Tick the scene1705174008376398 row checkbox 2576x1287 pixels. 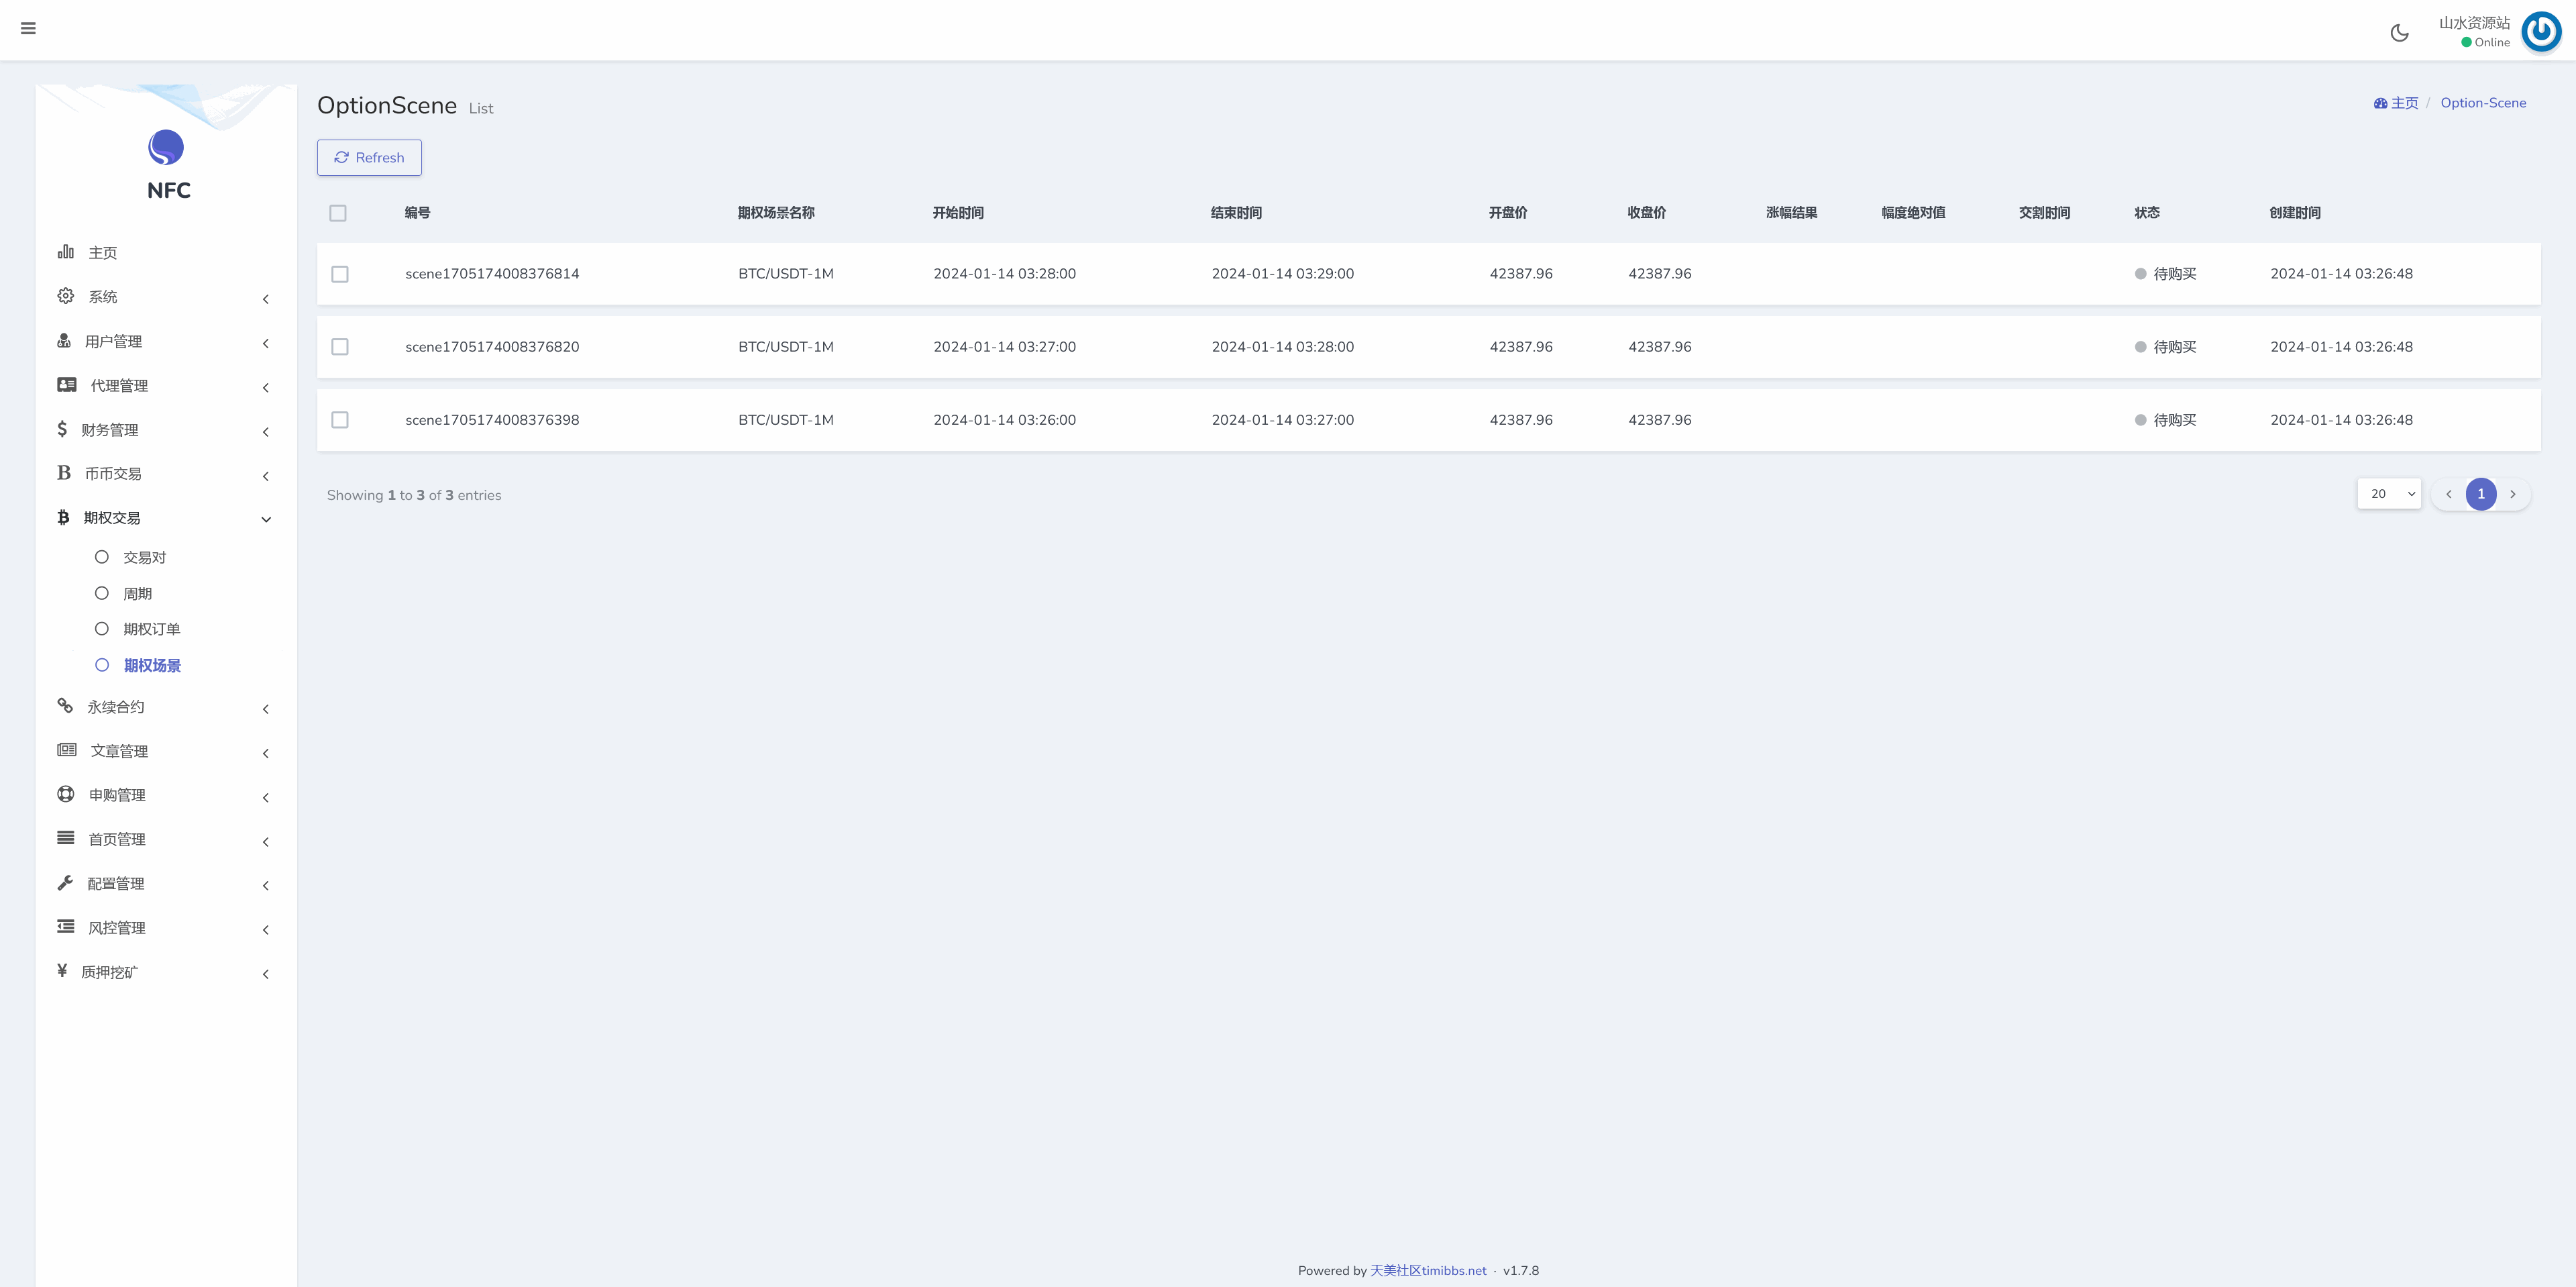tap(340, 420)
